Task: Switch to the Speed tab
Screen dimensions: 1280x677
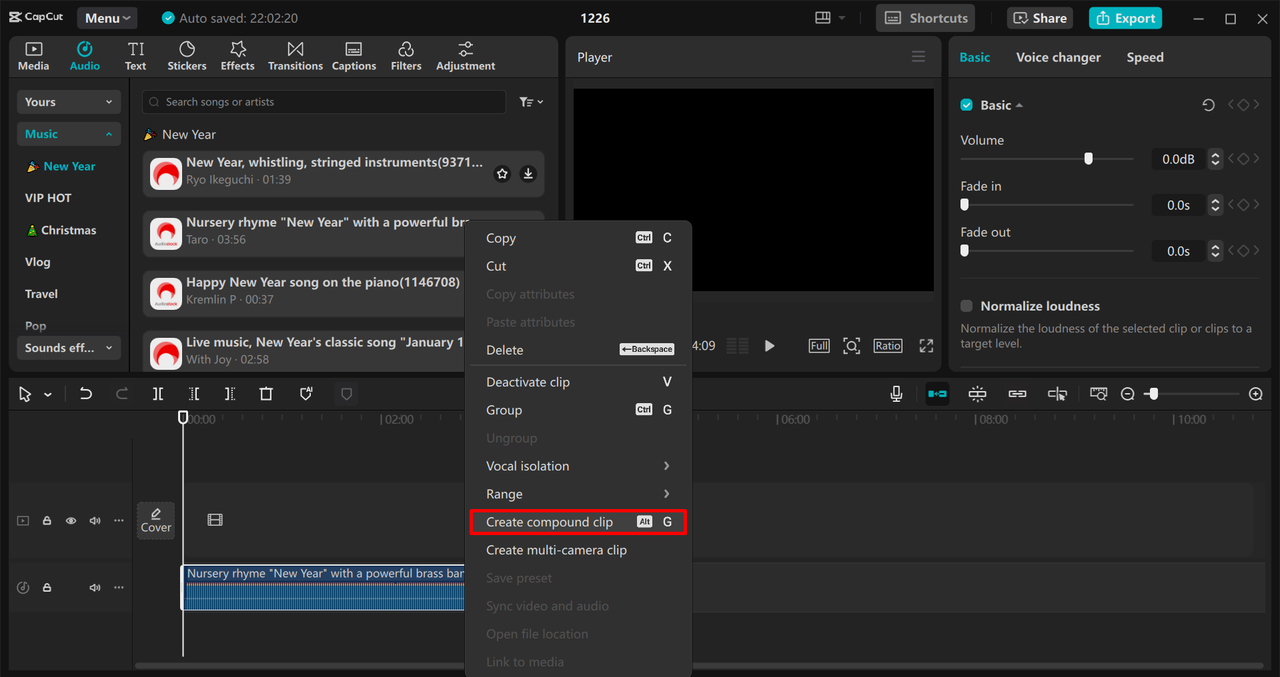Action: tap(1145, 57)
